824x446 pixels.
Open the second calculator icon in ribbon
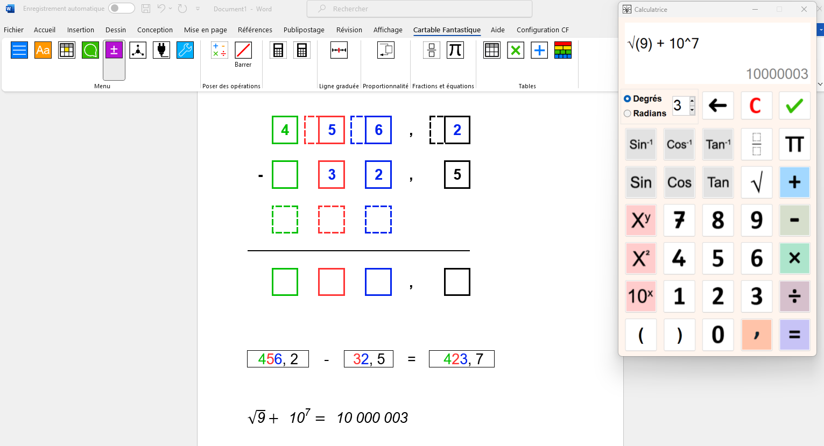(302, 50)
